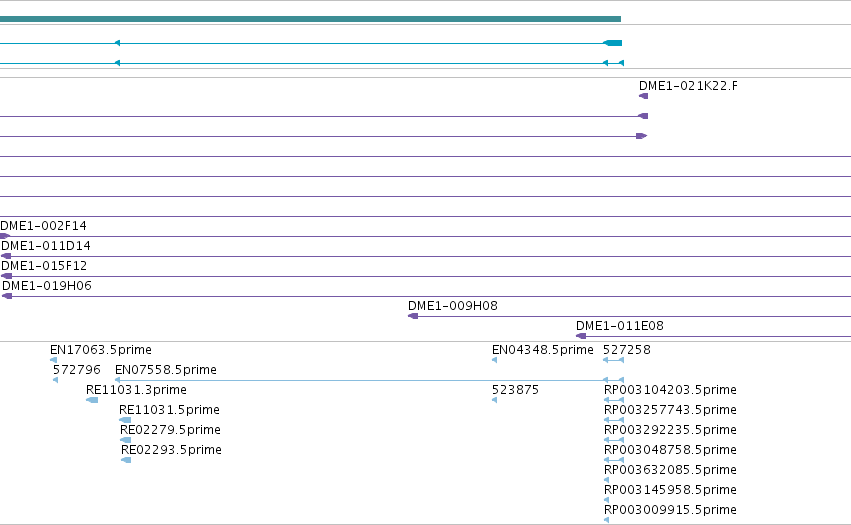Viewport: 851px width, 525px height.
Task: Select the DME1-011D14 clone label
Action: 46,246
